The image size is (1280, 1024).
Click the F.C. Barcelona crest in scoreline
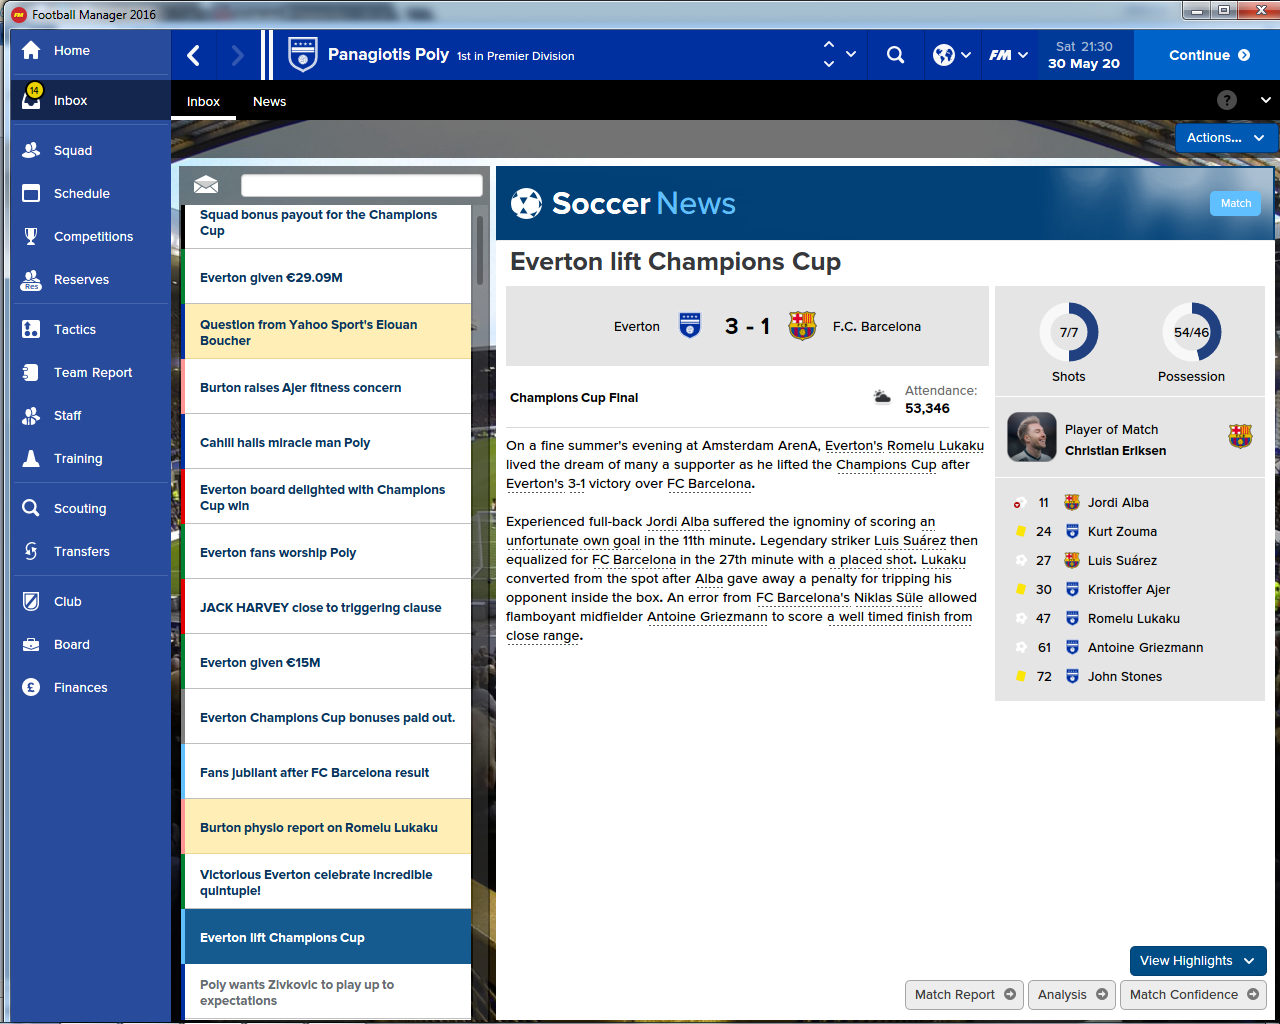(x=802, y=326)
